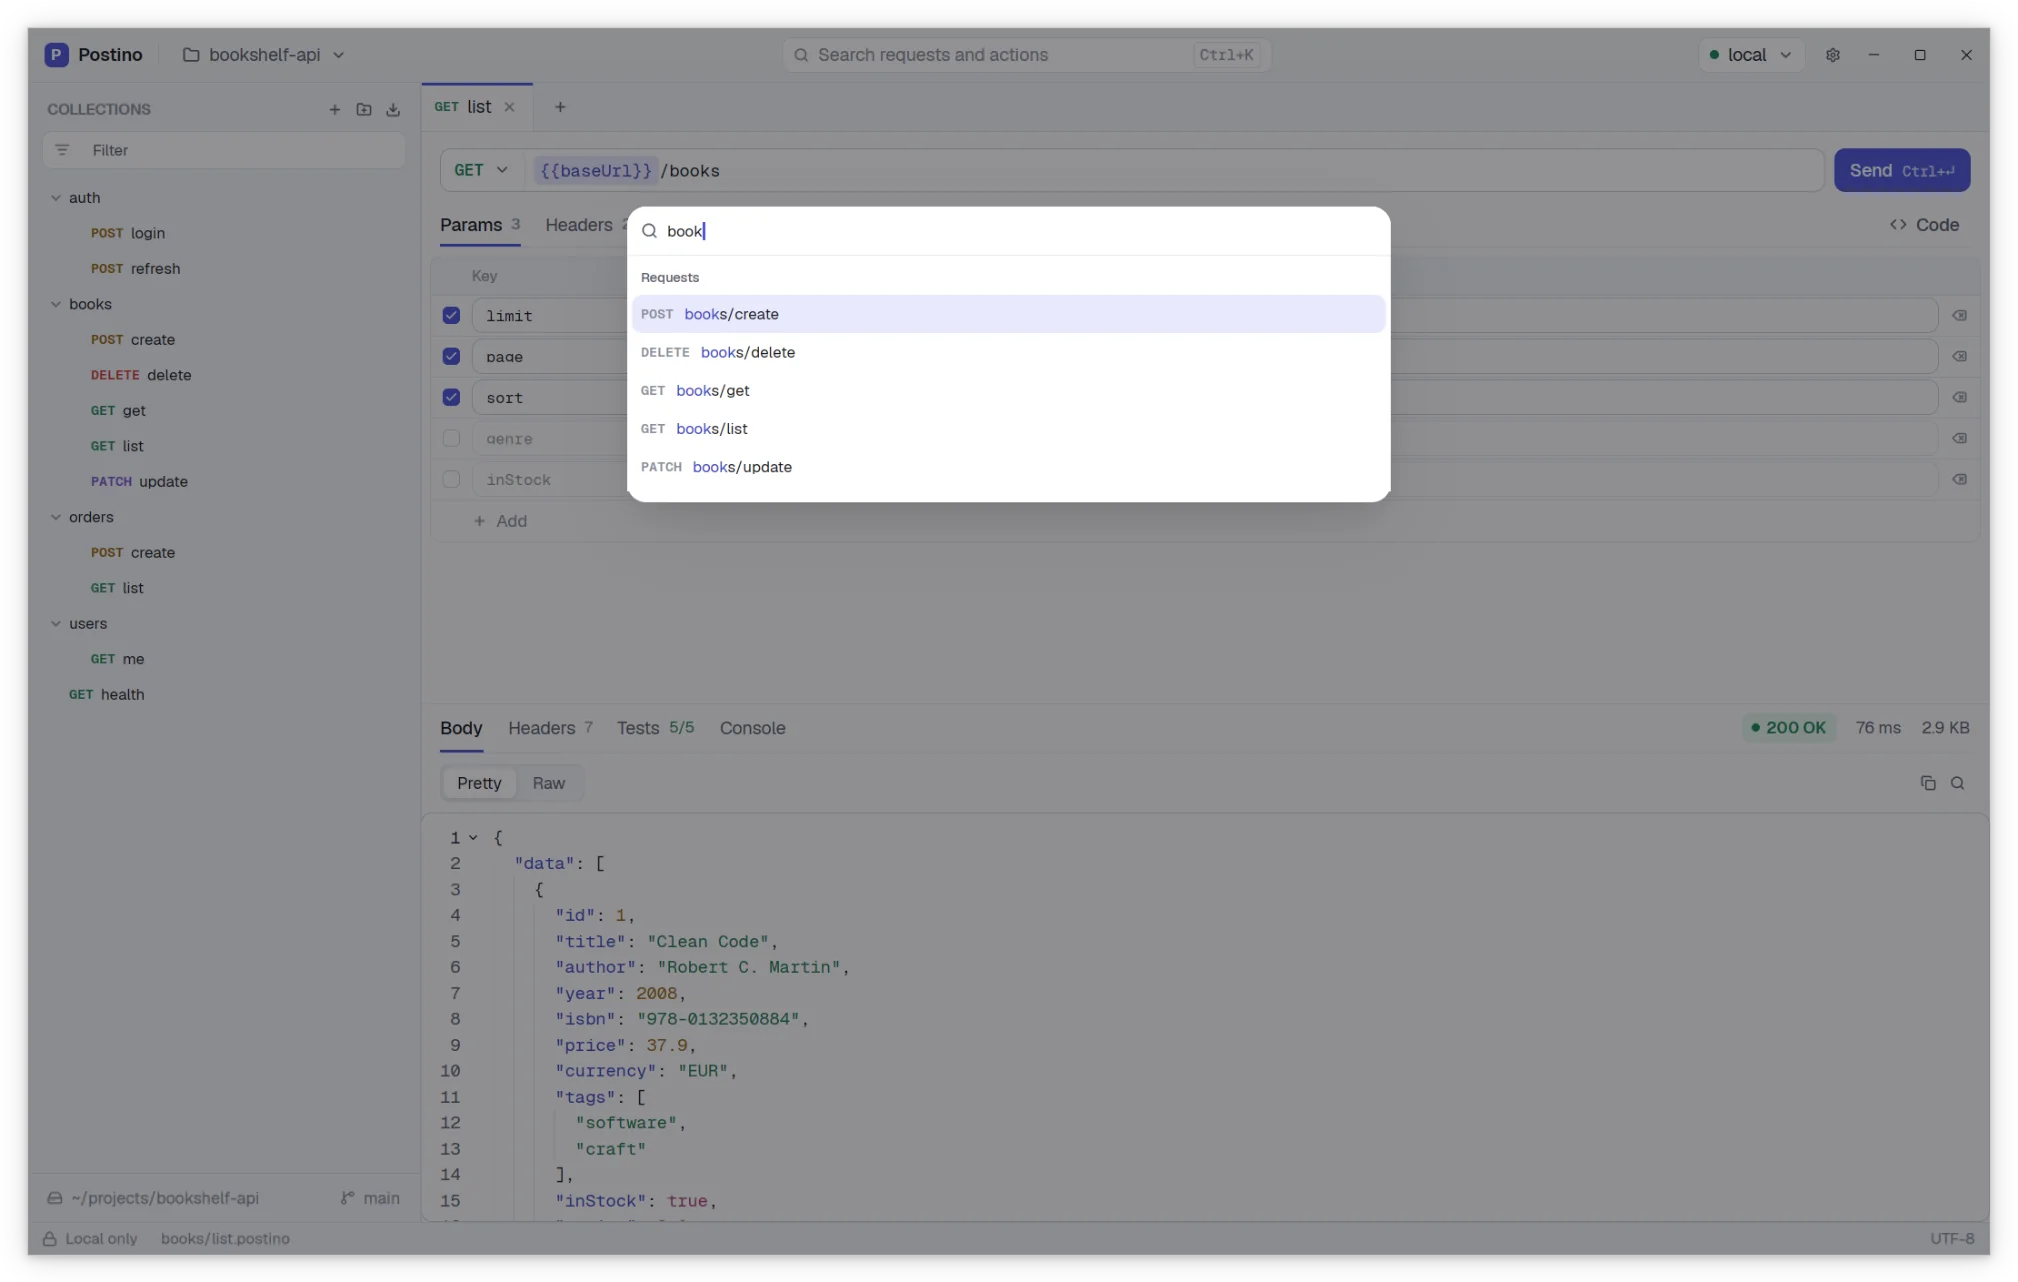Open the local environment dropdown
Viewport: 2018px width, 1282px height.
pos(1751,55)
